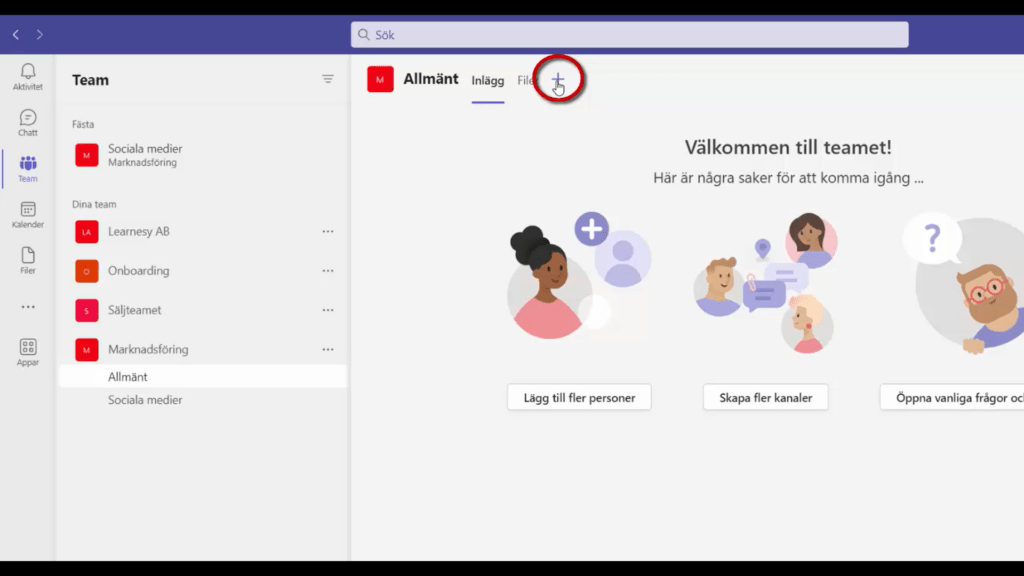This screenshot has height=576, width=1024.
Task: Click in the Sök search field
Action: [630, 35]
